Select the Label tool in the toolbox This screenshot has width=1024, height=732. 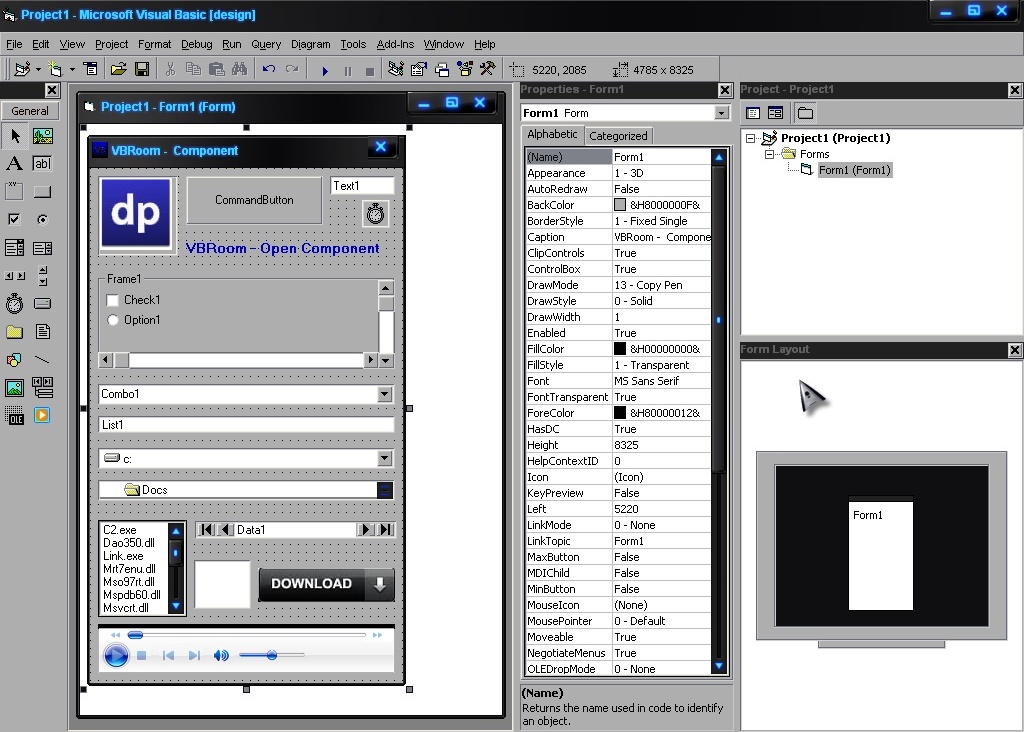click(14, 163)
